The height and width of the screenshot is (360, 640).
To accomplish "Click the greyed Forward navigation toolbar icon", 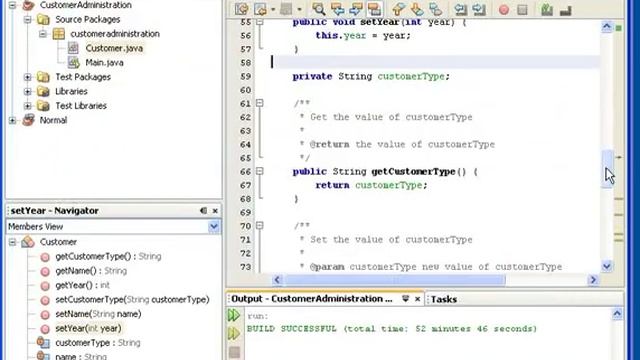I will [x=287, y=9].
